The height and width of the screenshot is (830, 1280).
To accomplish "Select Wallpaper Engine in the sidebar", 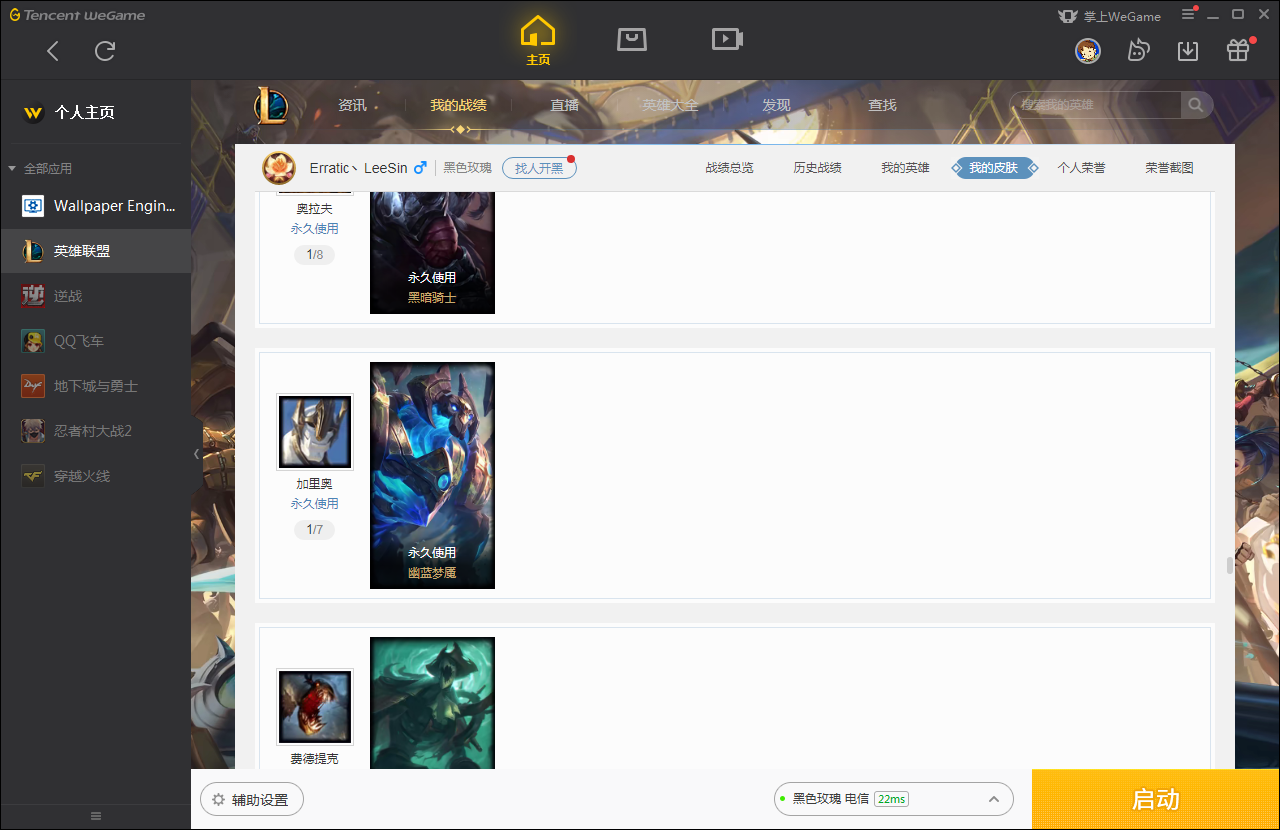I will [95, 206].
